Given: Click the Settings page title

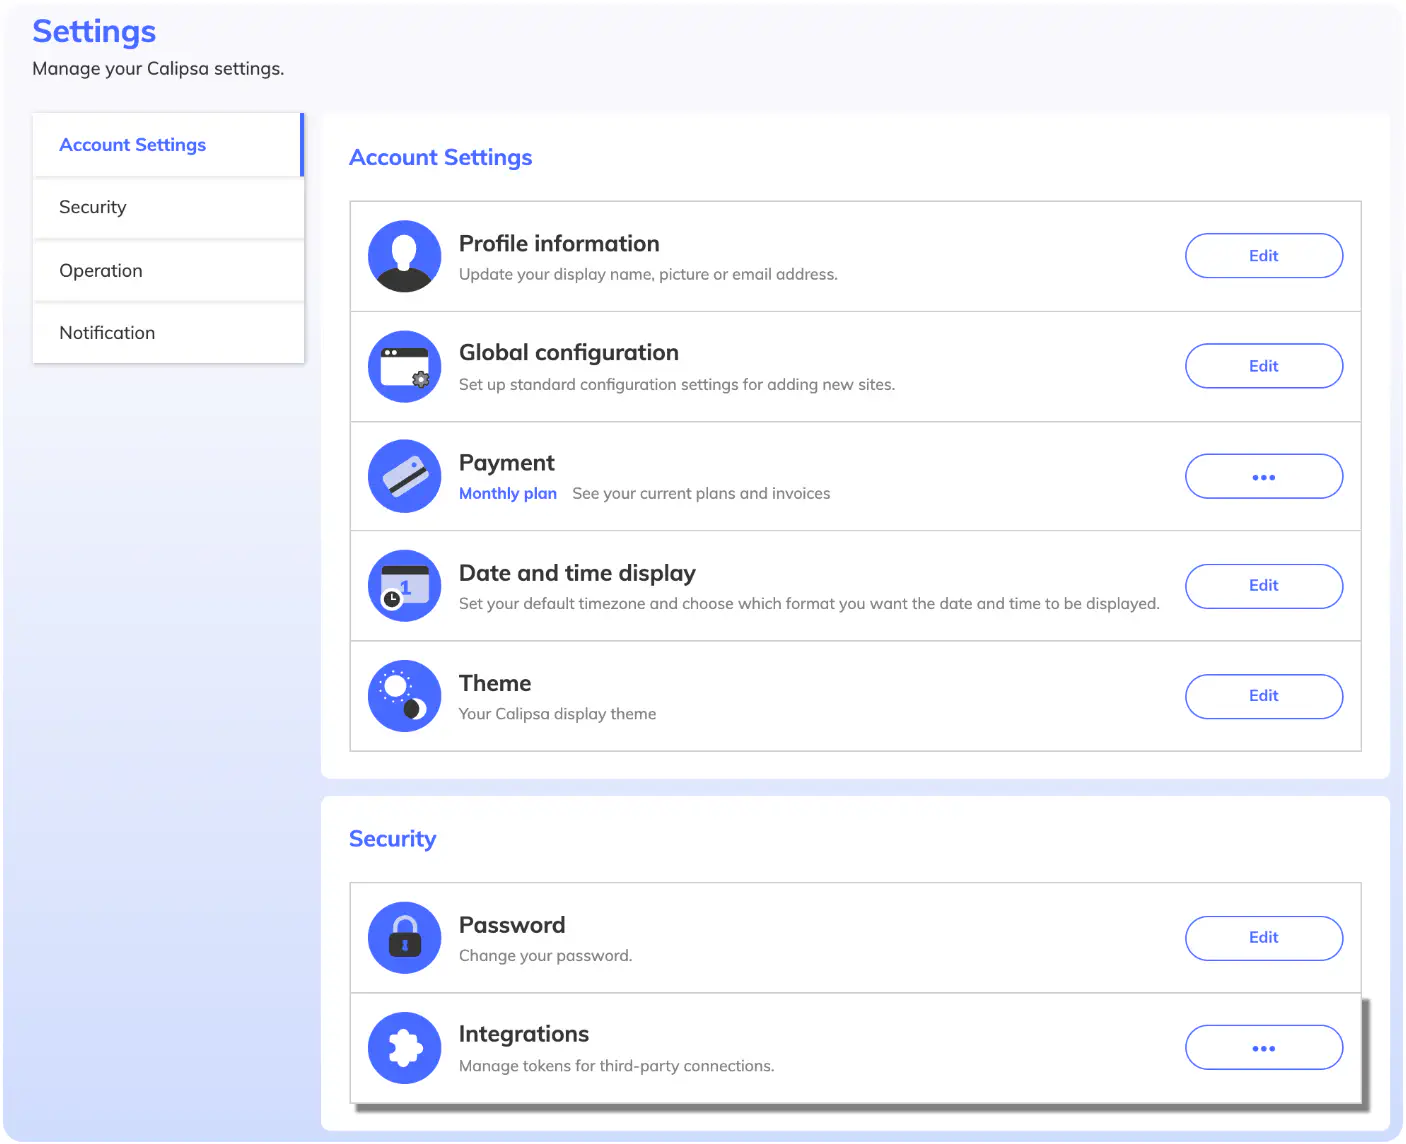Looking at the screenshot, I should pos(94,32).
